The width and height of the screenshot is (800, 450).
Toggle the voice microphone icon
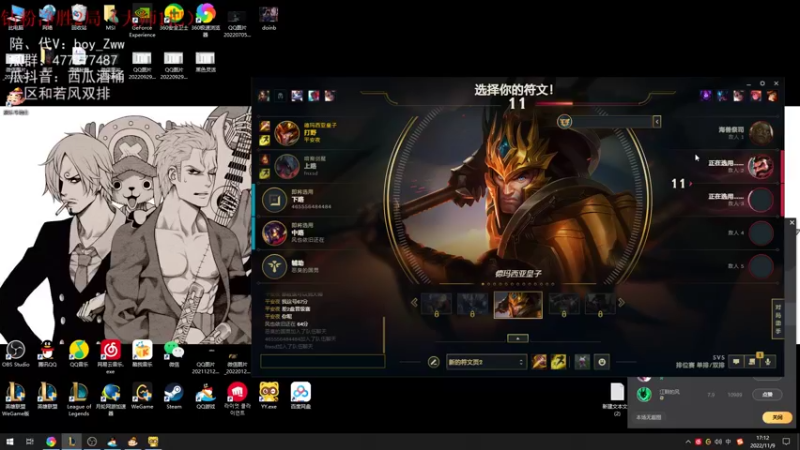(x=768, y=362)
